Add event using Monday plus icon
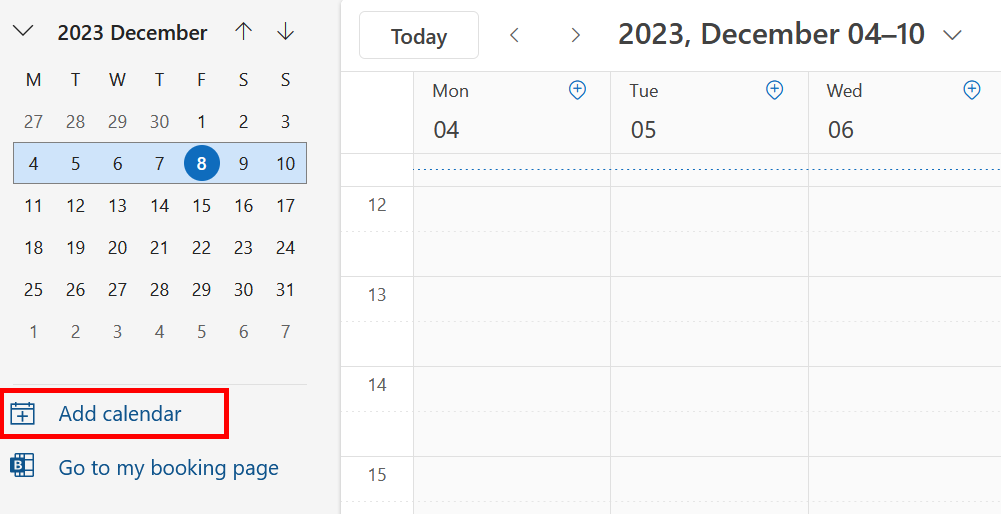The width and height of the screenshot is (1001, 514). point(577,91)
